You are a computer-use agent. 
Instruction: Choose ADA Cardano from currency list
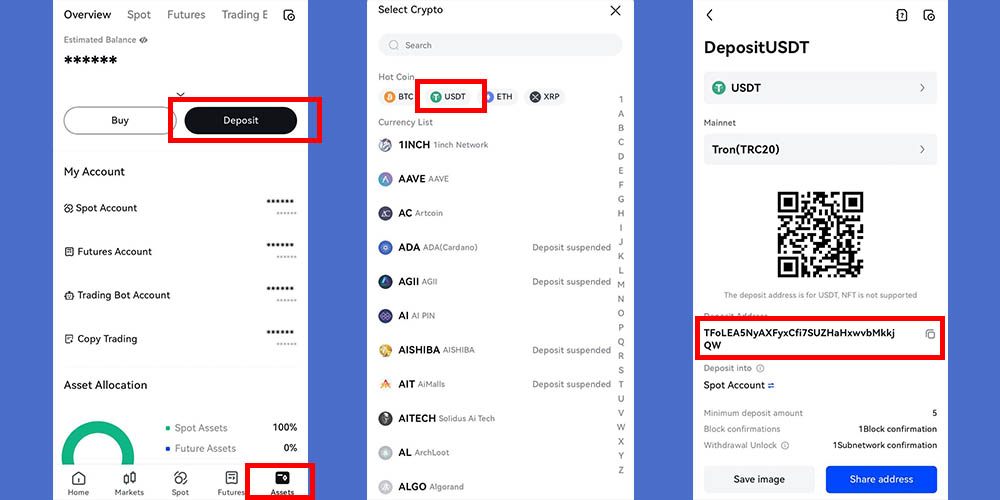(494, 247)
